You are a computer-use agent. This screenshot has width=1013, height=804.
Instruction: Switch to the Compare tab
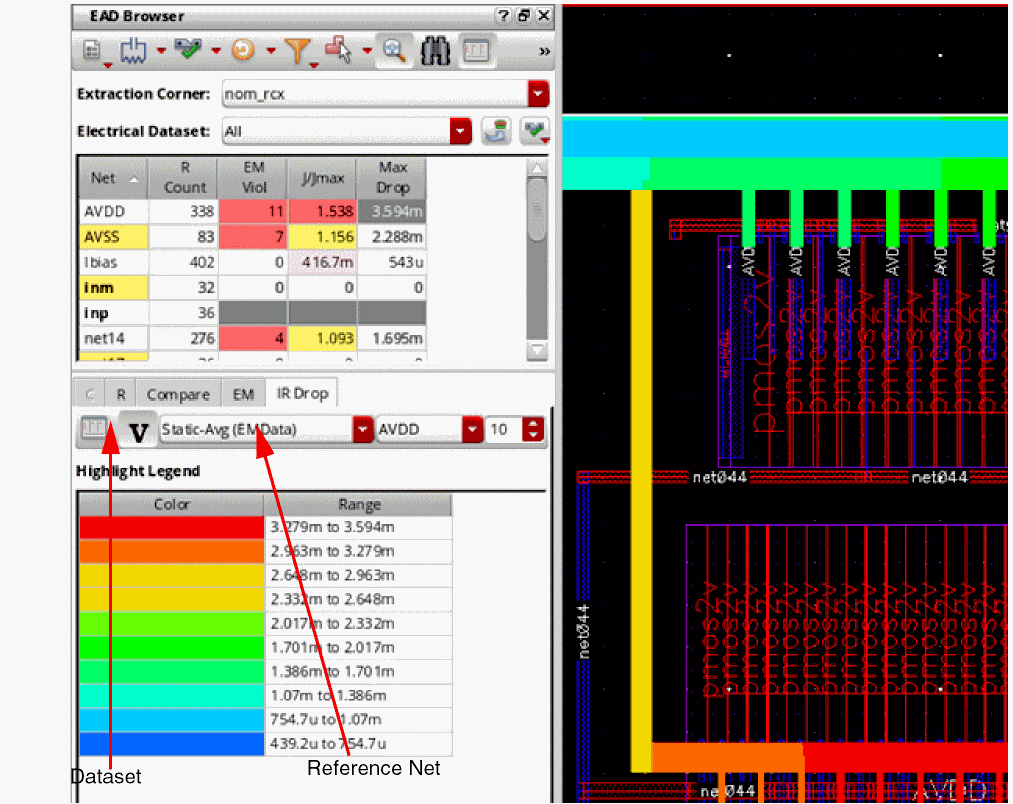click(178, 394)
